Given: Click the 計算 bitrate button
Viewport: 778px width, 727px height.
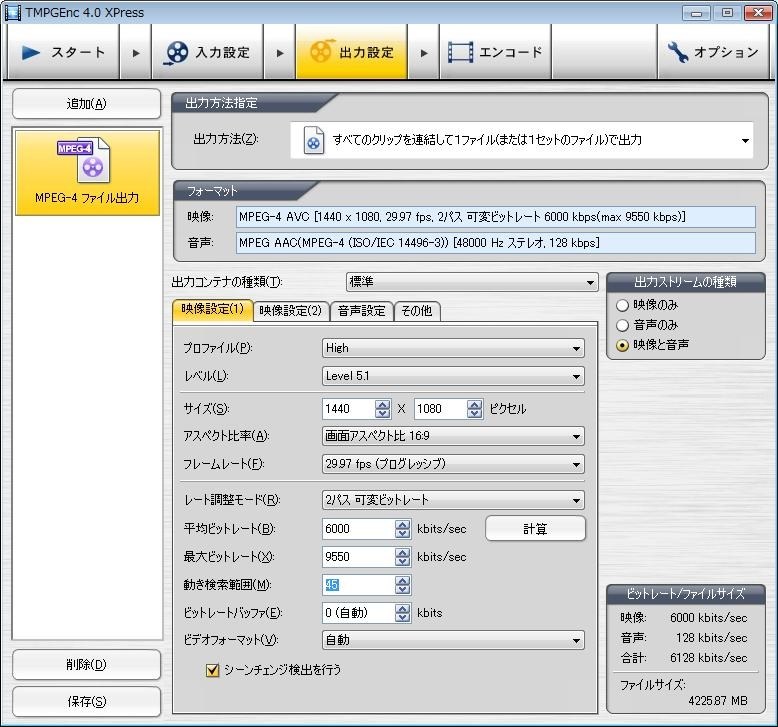Looking at the screenshot, I should coord(535,529).
